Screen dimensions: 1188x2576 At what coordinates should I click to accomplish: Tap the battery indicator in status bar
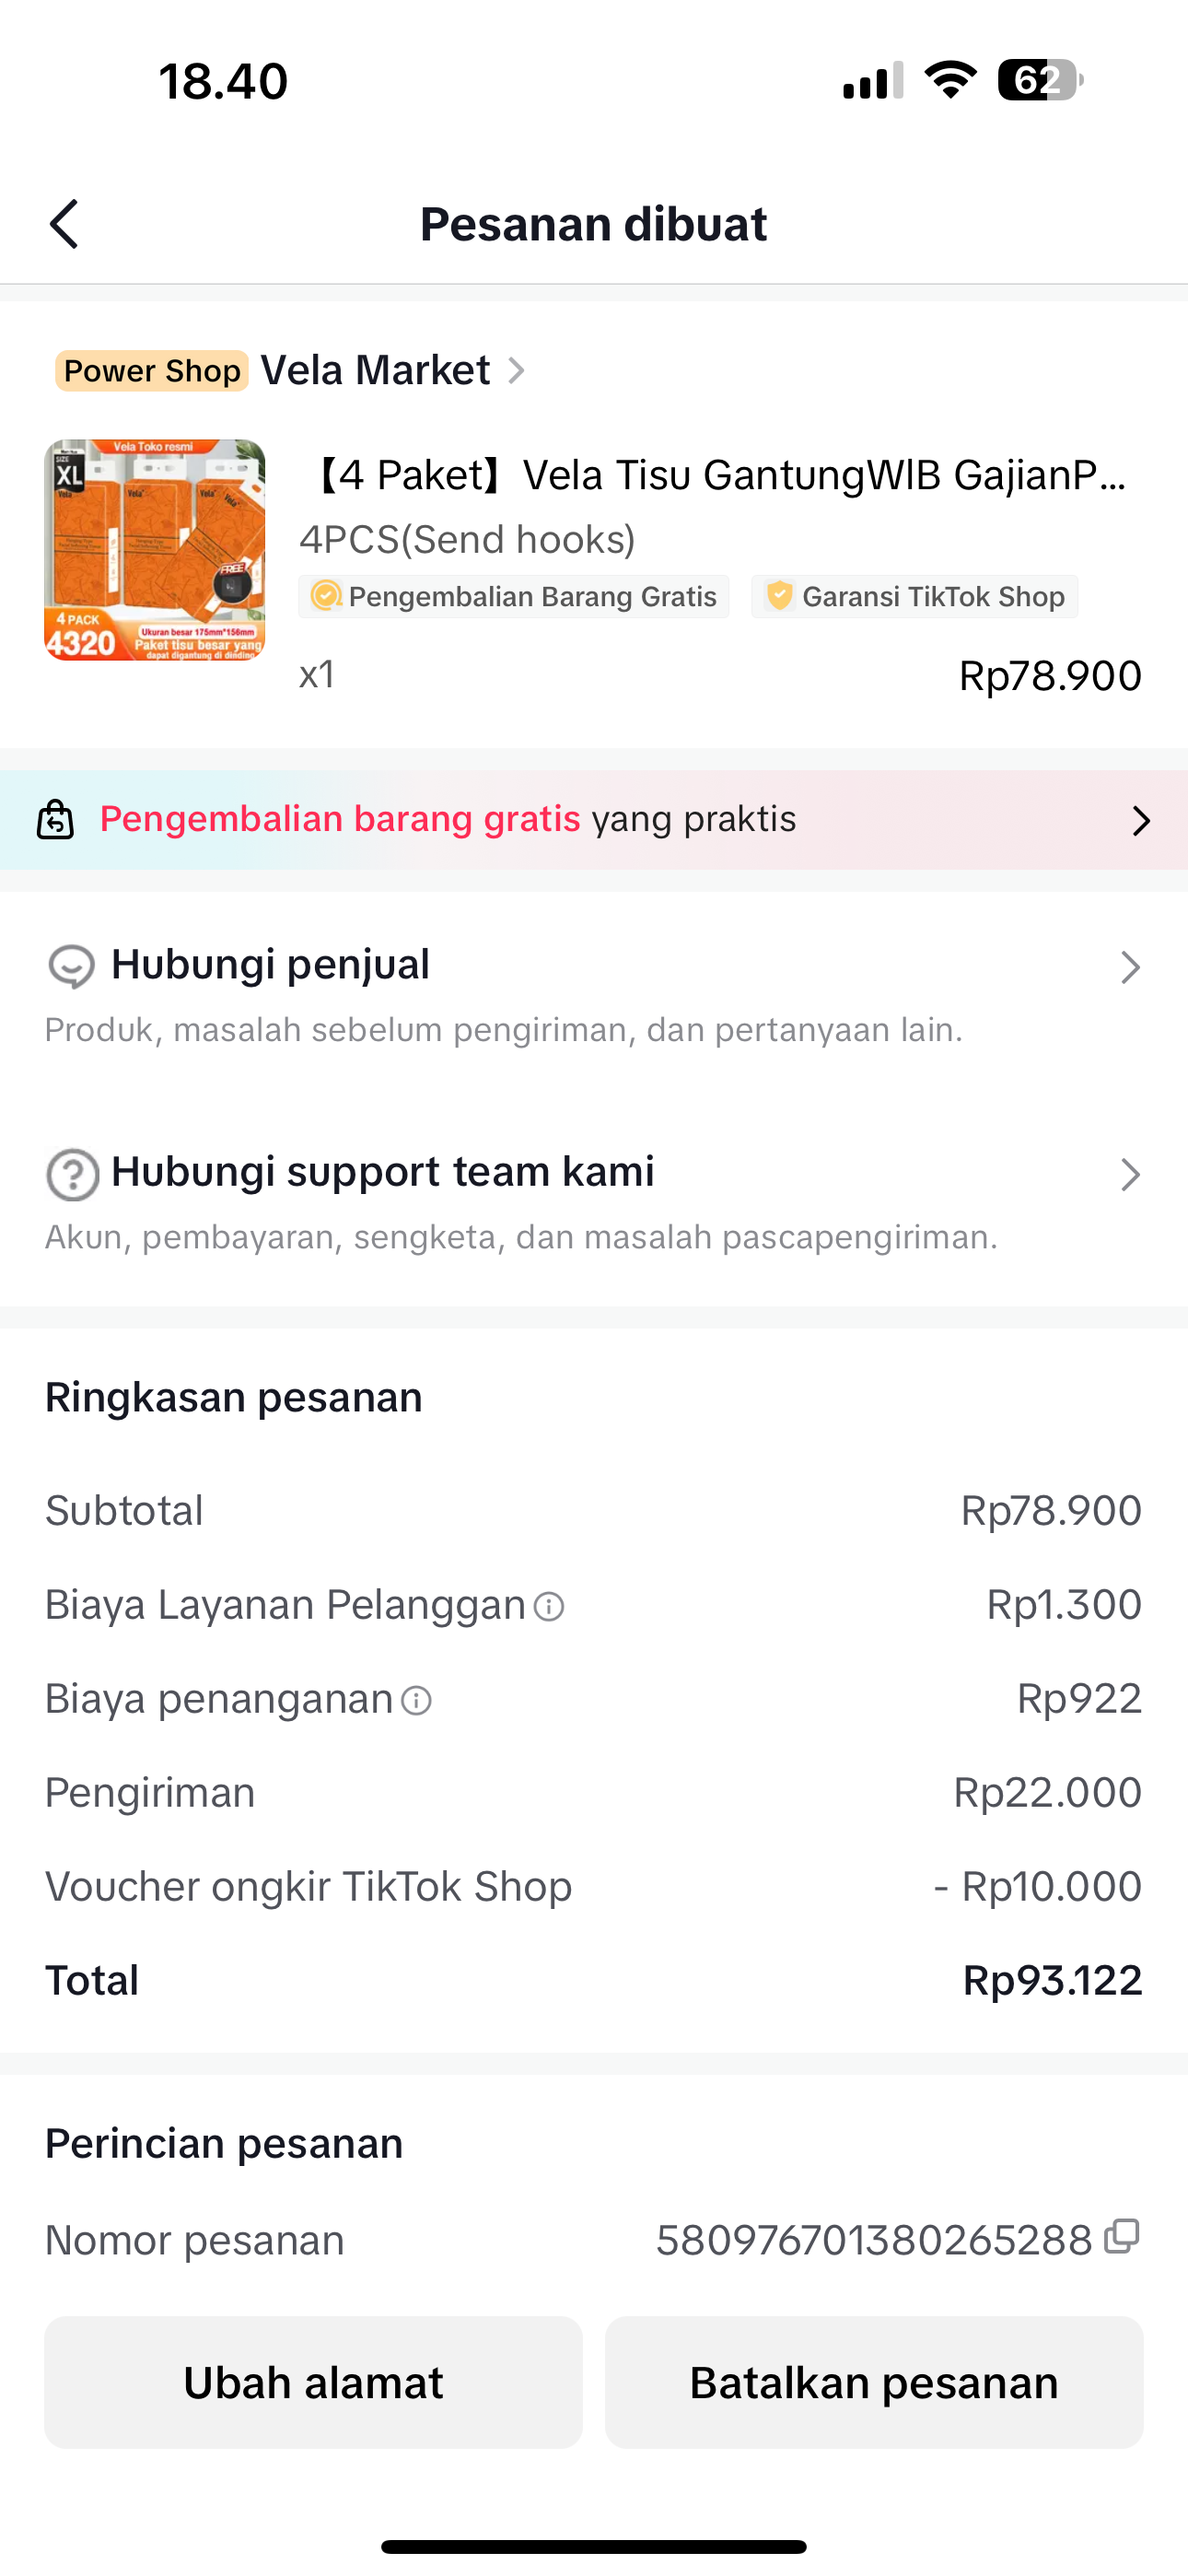[1039, 80]
